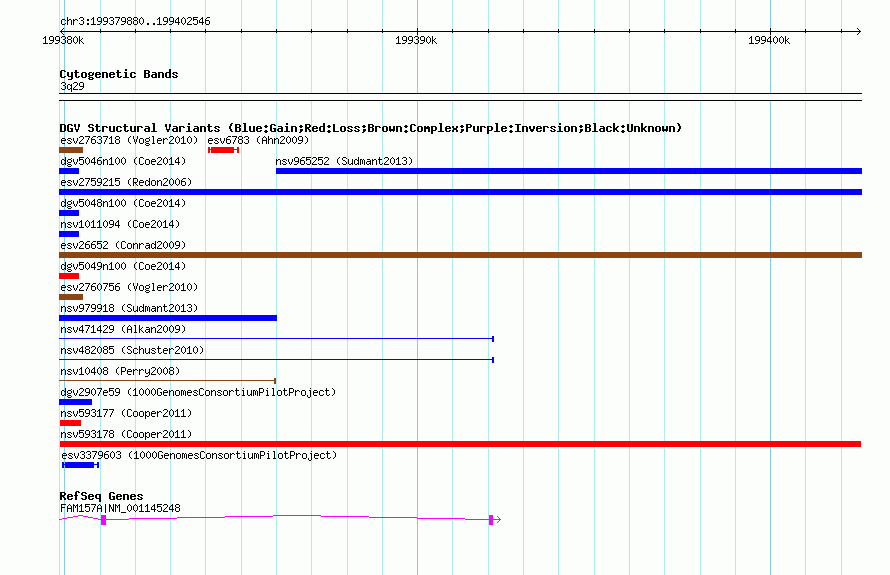Open the esv6783 (Ahn2009) label
This screenshot has height=575, width=890.
pos(257,140)
